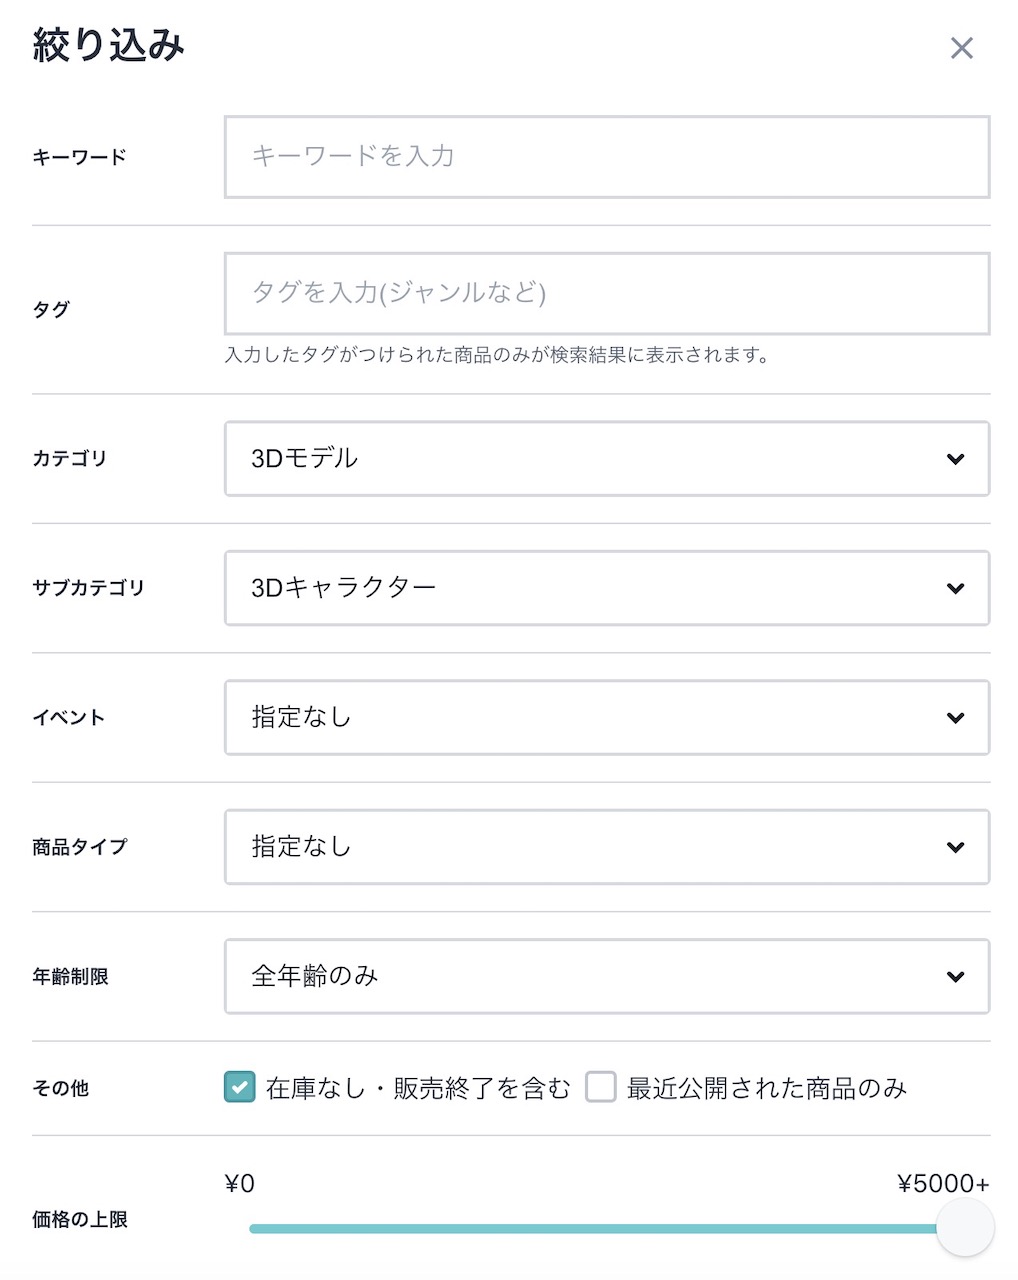
Task: Click the teal checkmark icon next to 在庫なし
Action: pyautogui.click(x=238, y=1087)
